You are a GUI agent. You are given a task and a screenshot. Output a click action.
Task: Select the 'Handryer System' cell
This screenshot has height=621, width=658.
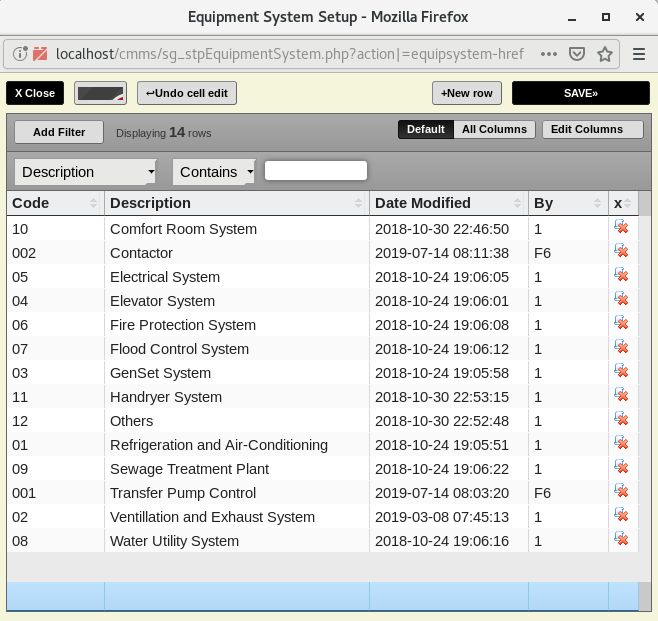237,397
